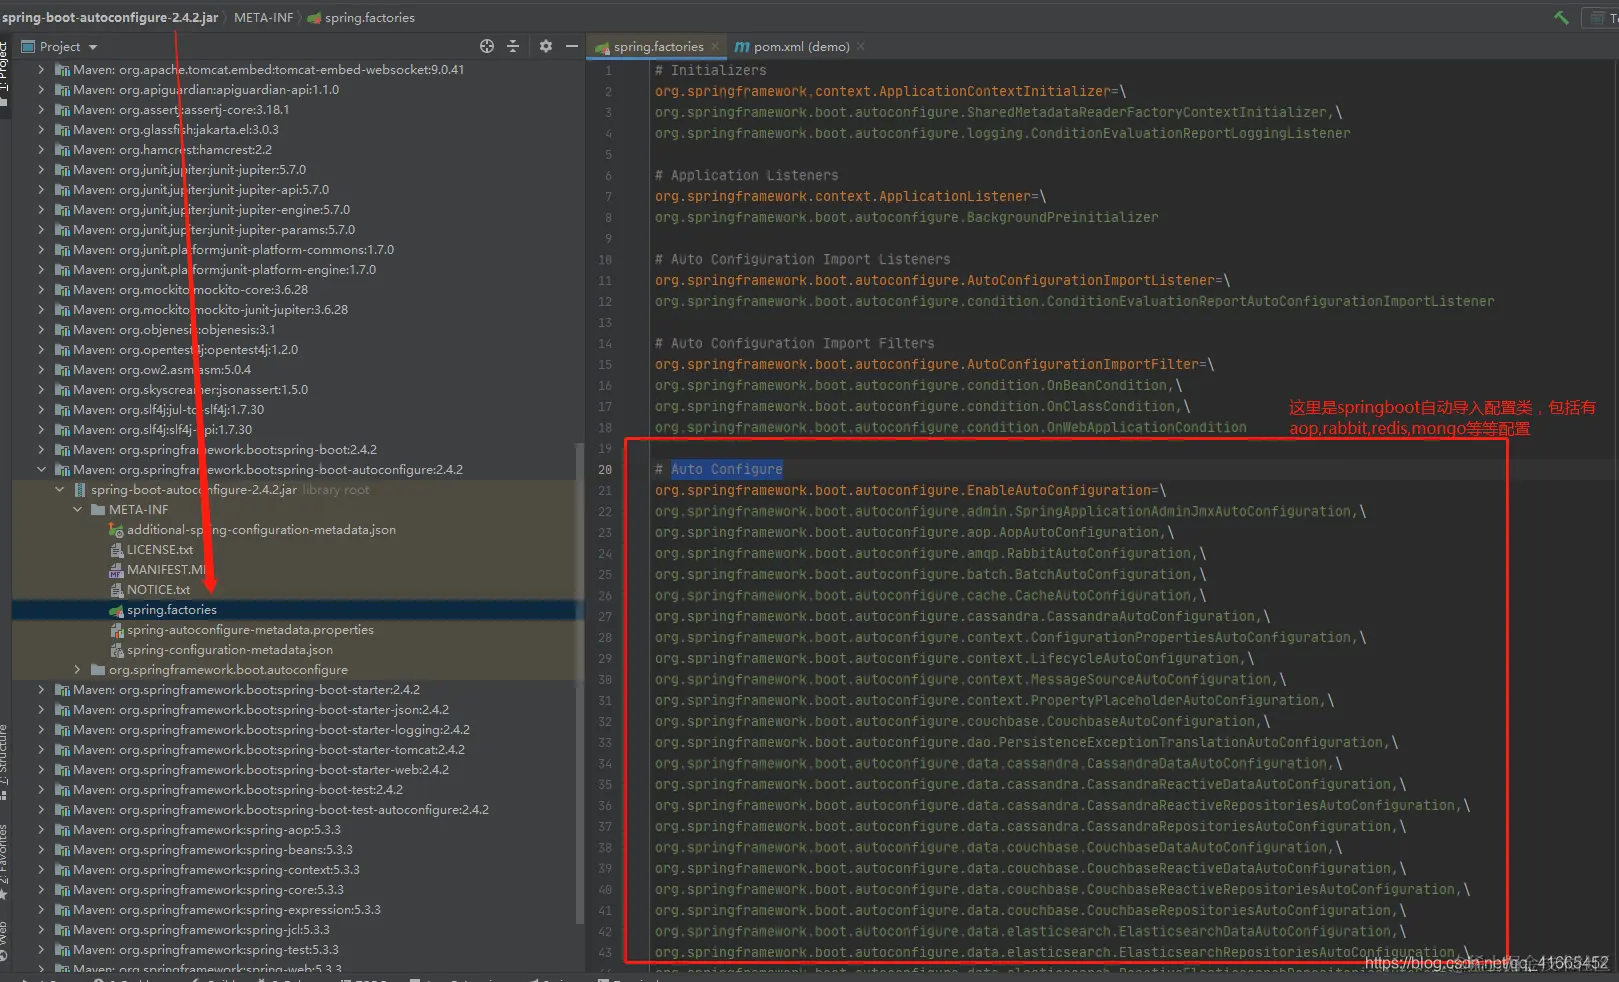Collapse spring-boot-autoconfigure-2.4.2.jar library root node

(59, 490)
